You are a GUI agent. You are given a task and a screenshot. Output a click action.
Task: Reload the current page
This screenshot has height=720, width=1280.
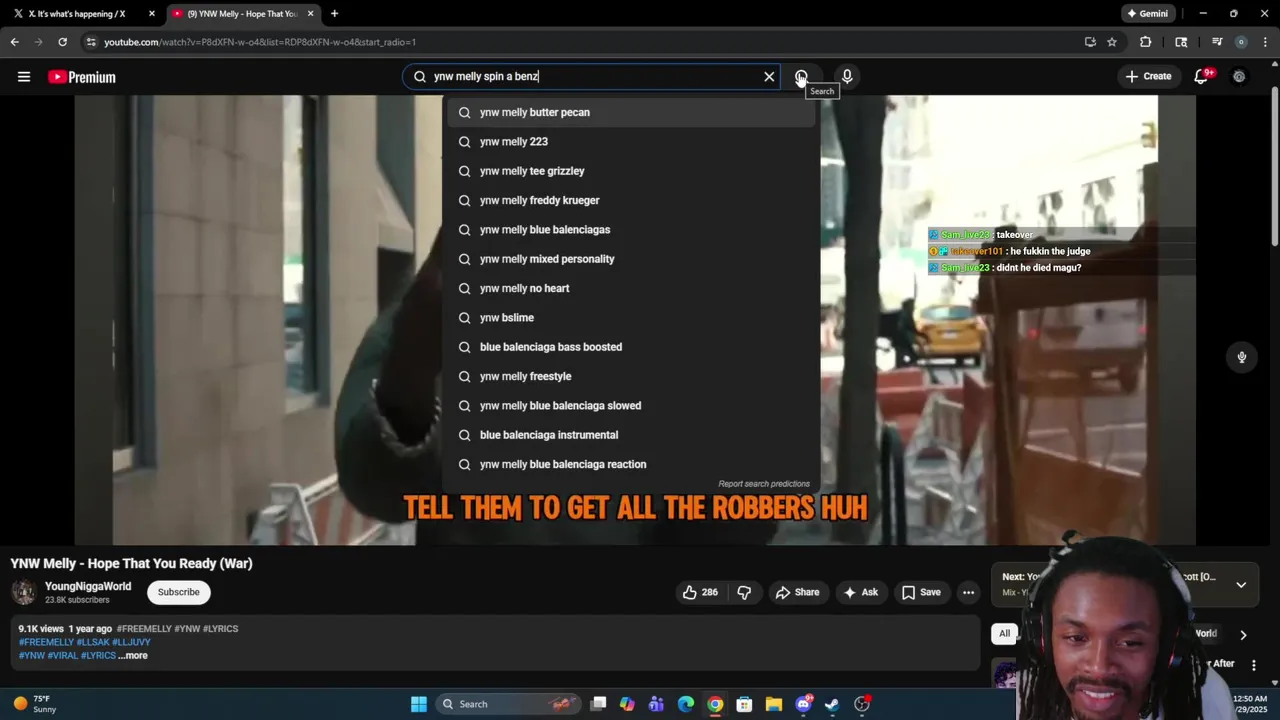[x=63, y=42]
